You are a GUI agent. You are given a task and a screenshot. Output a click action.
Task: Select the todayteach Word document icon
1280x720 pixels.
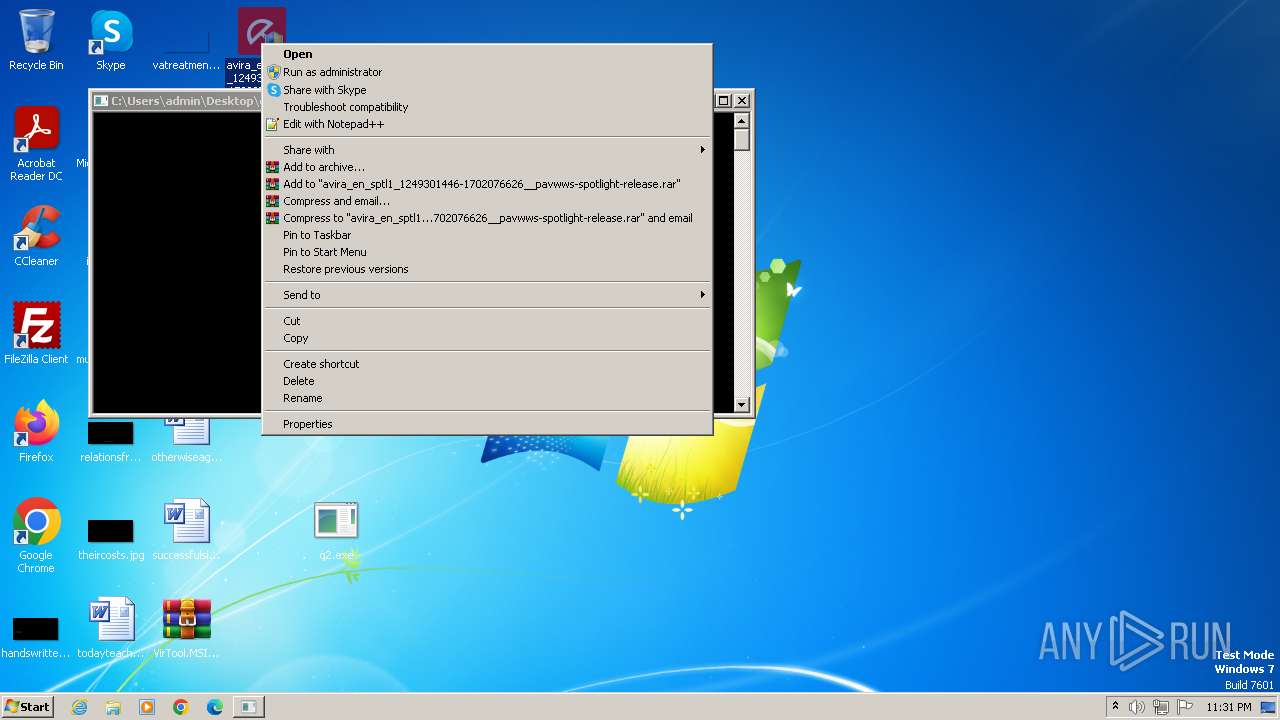111,628
